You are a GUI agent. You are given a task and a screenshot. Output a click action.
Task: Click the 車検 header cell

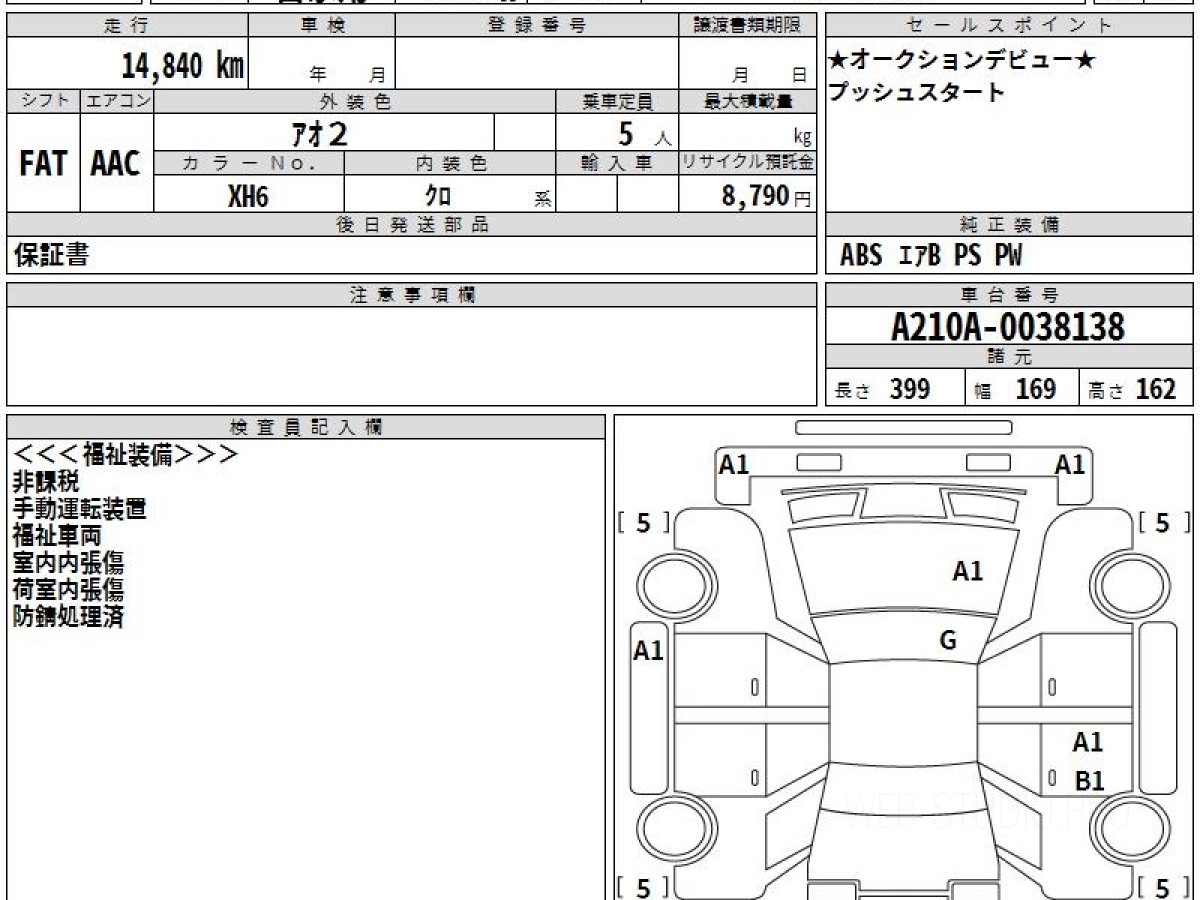coord(322,26)
